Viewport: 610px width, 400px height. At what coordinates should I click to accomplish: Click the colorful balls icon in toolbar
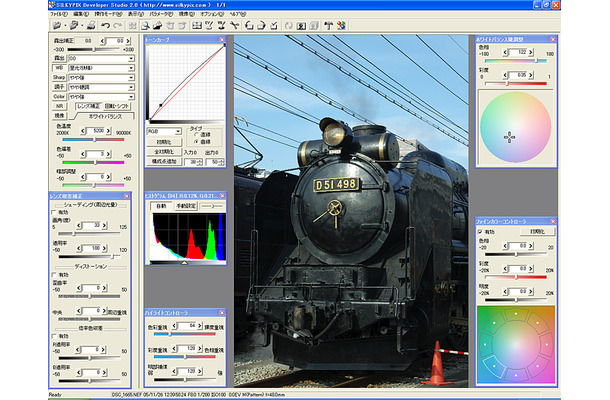341,26
